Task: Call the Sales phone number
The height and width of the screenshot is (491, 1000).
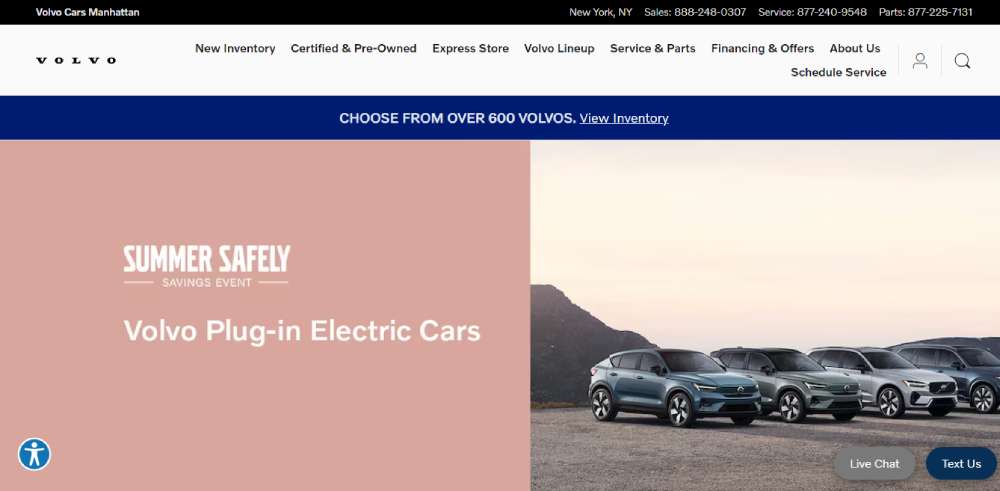Action: (710, 12)
